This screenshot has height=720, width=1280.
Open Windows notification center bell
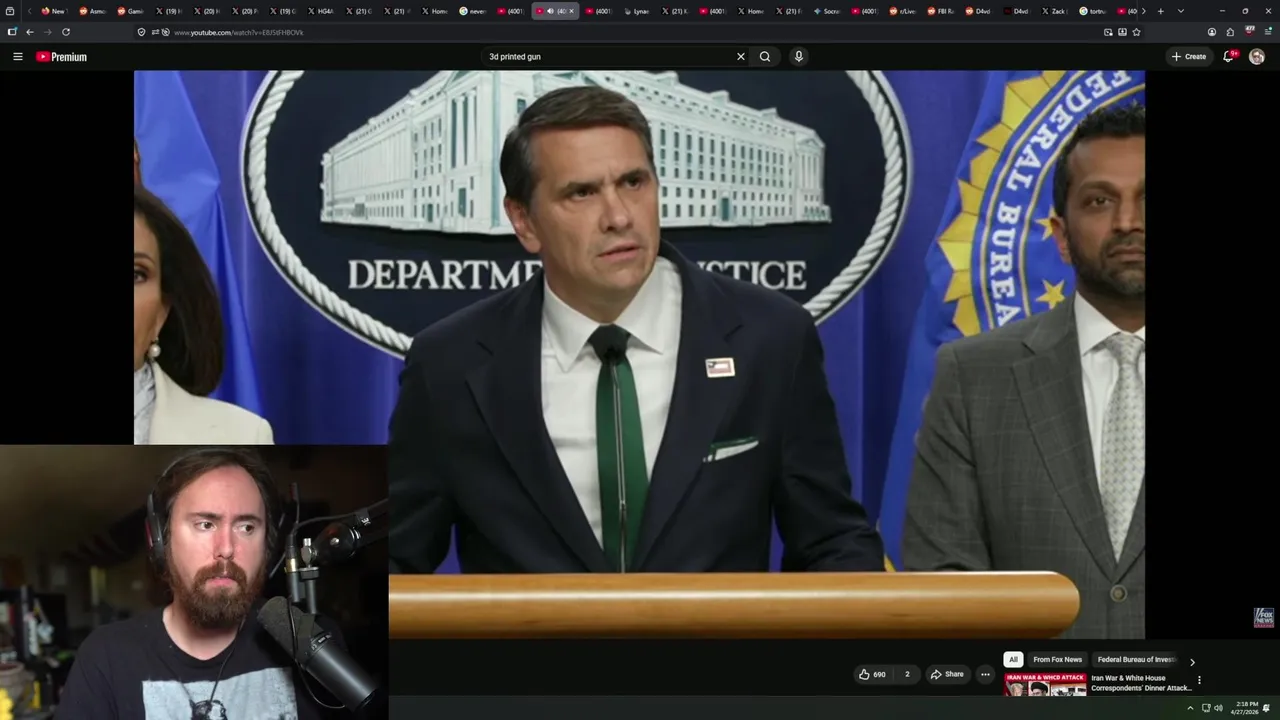pos(1267,708)
